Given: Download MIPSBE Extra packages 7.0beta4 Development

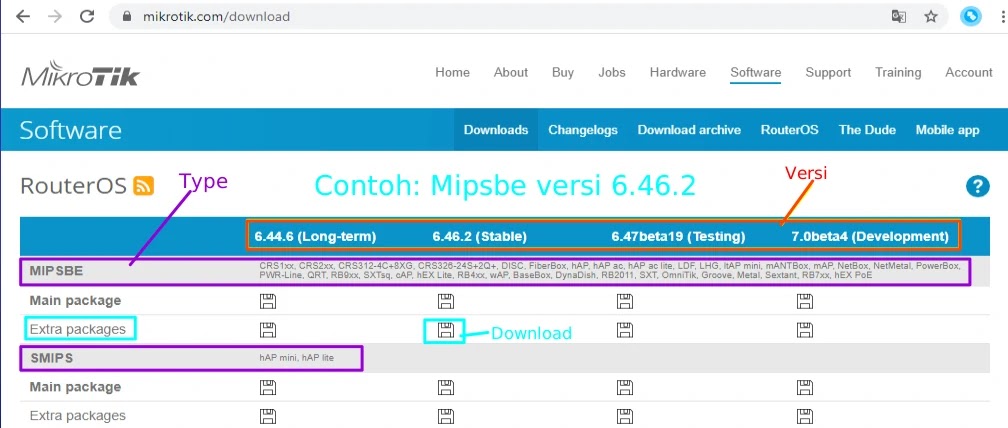Looking at the screenshot, I should pyautogui.click(x=804, y=330).
